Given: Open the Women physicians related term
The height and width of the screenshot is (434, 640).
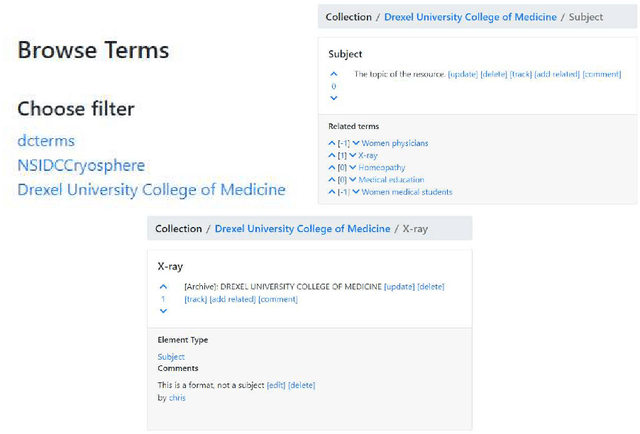Looking at the screenshot, I should tap(394, 143).
